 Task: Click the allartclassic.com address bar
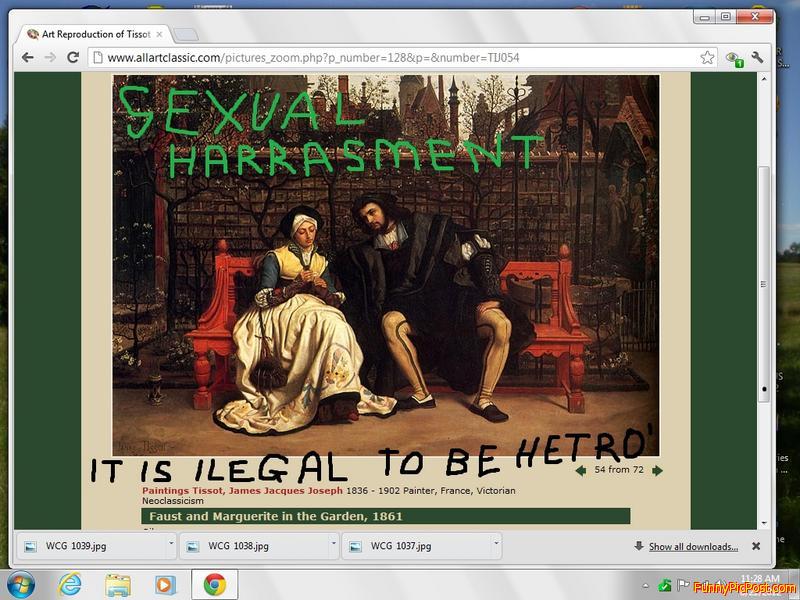tap(403, 58)
